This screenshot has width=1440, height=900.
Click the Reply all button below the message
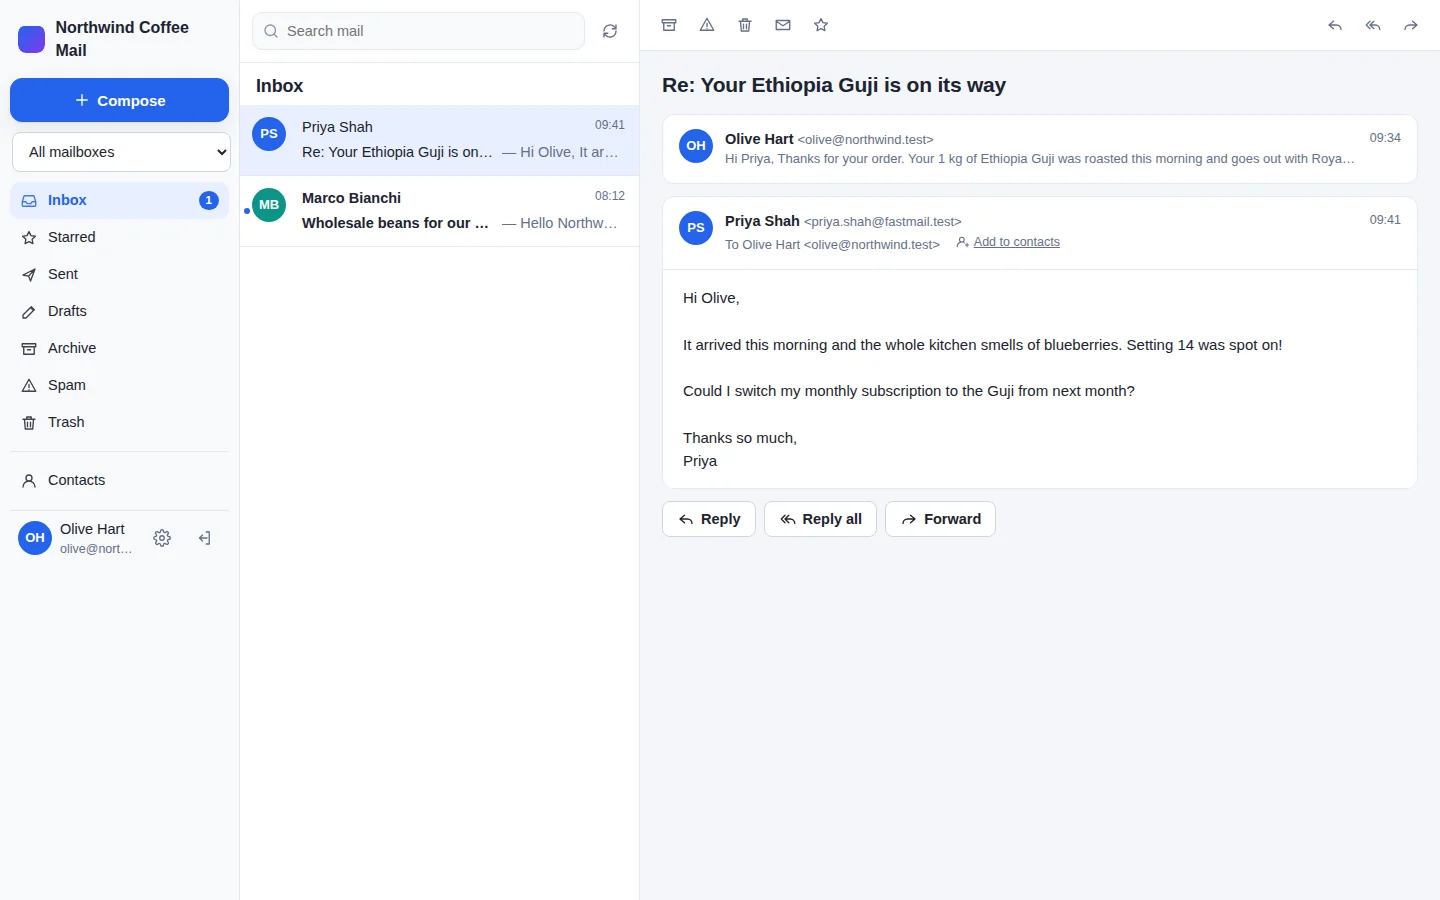[x=820, y=519]
